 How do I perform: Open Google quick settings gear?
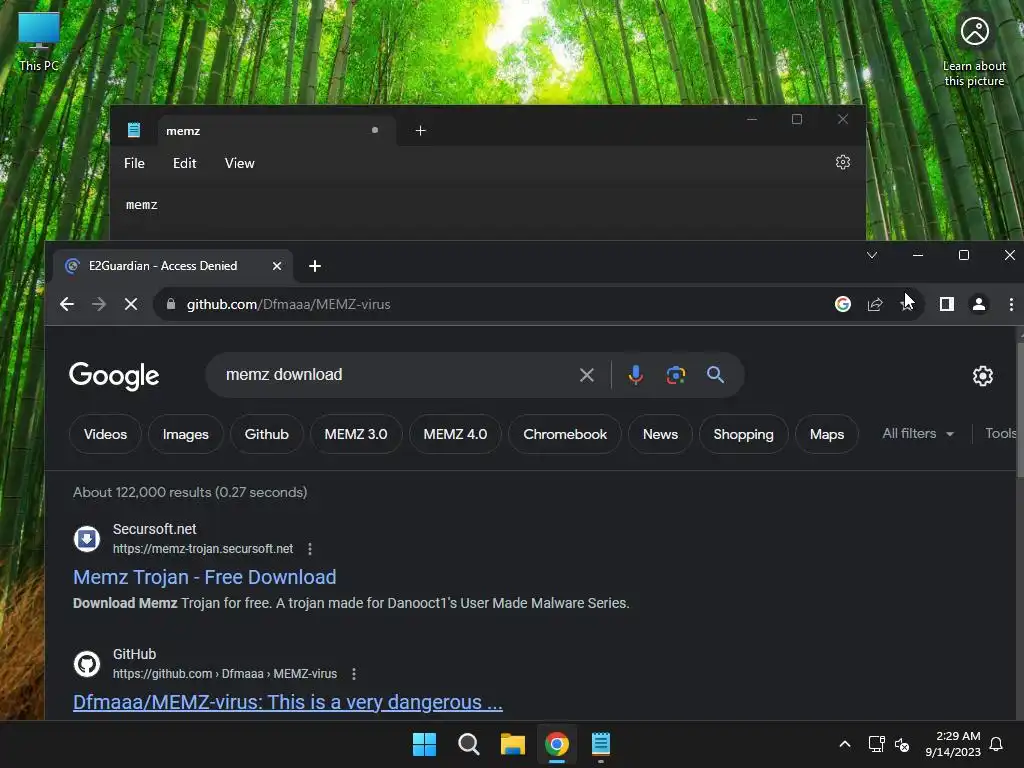point(983,376)
